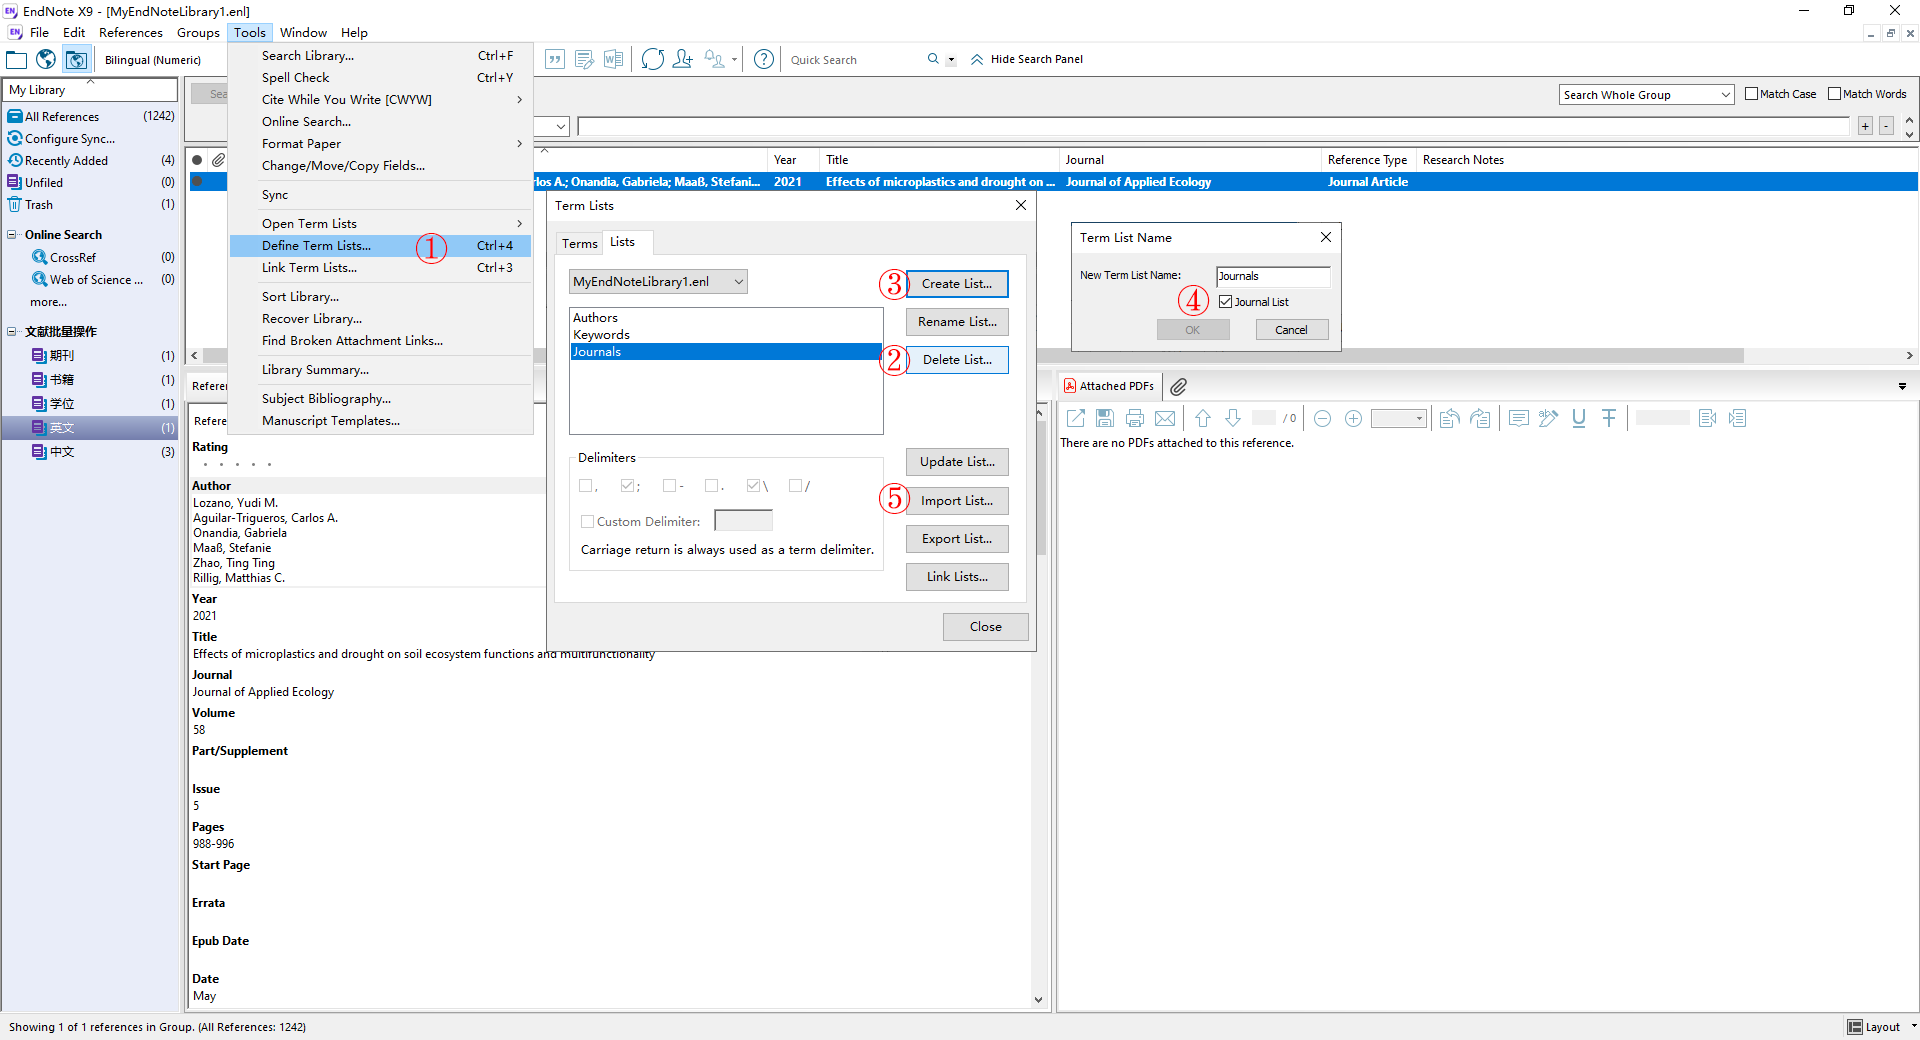Select the Recently Added group
Image resolution: width=1920 pixels, height=1040 pixels.
pos(90,161)
